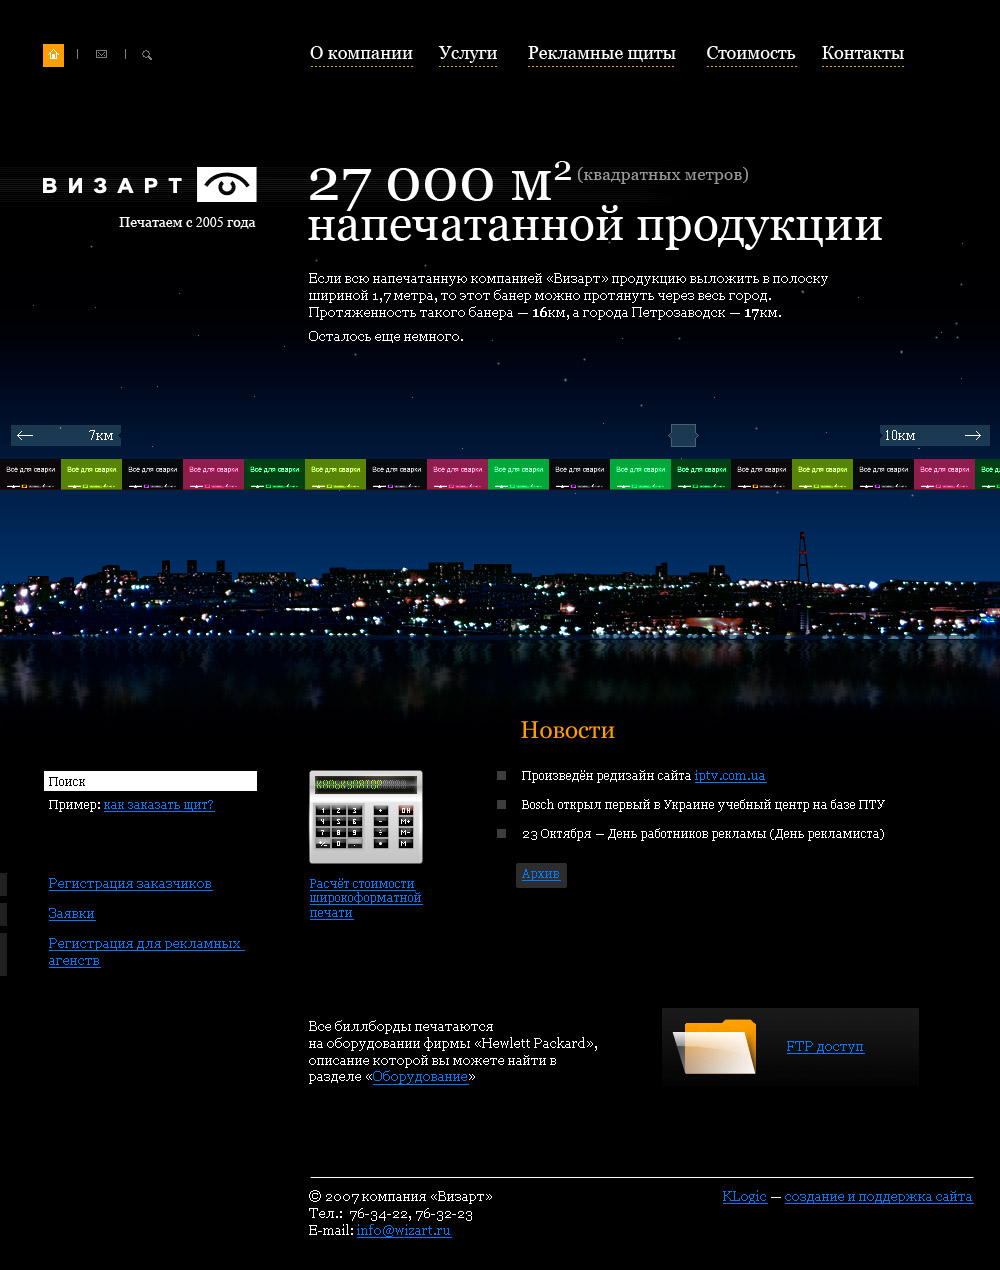Click the Новости heading
The image size is (1000, 1270).
pyautogui.click(x=567, y=730)
